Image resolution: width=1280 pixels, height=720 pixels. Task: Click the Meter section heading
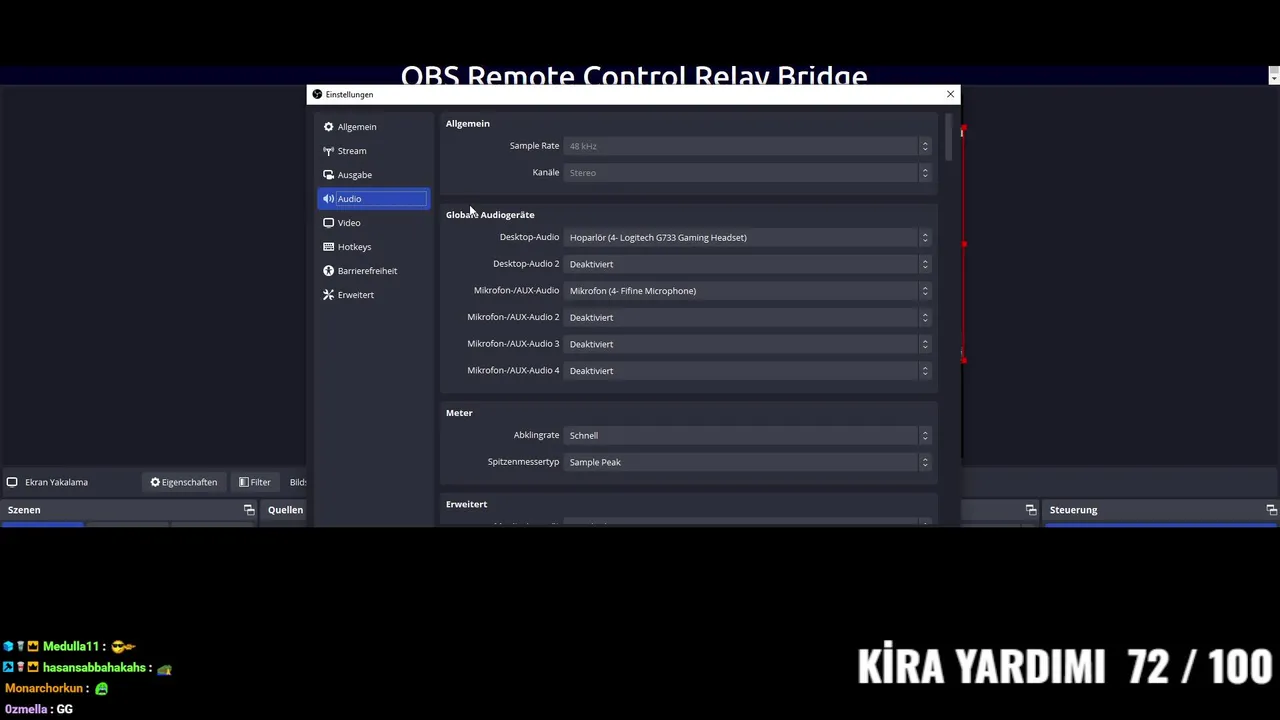(x=459, y=413)
